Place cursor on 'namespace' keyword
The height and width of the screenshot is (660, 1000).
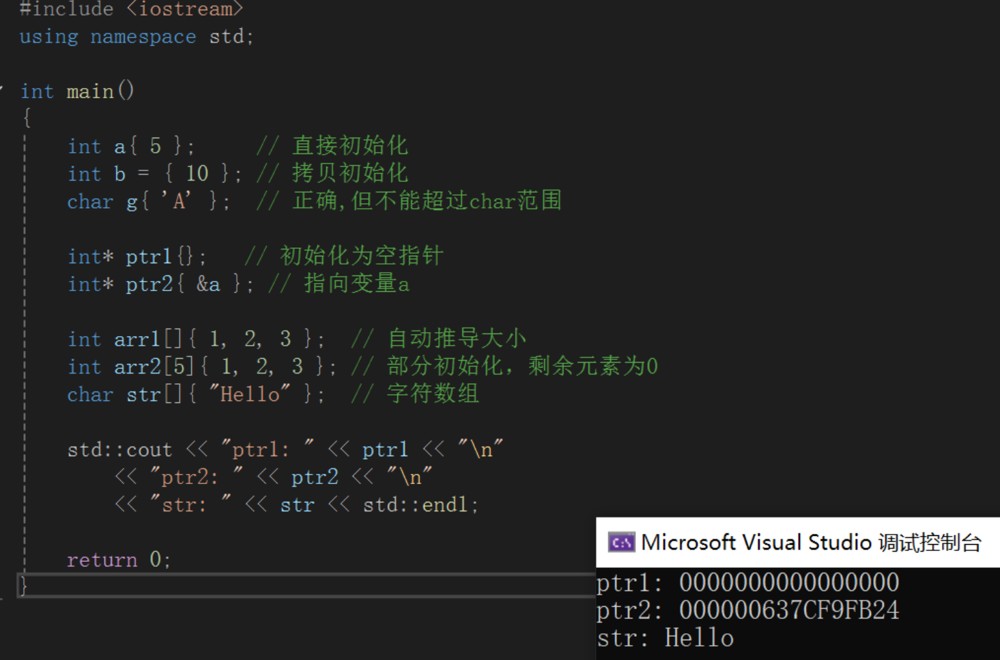coord(143,37)
